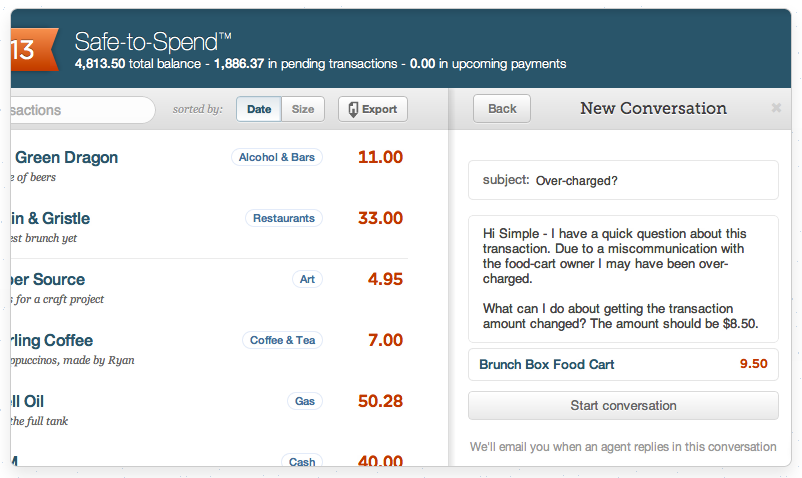Close the New Conversation panel
Screen dimensions: 802x478
click(777, 108)
